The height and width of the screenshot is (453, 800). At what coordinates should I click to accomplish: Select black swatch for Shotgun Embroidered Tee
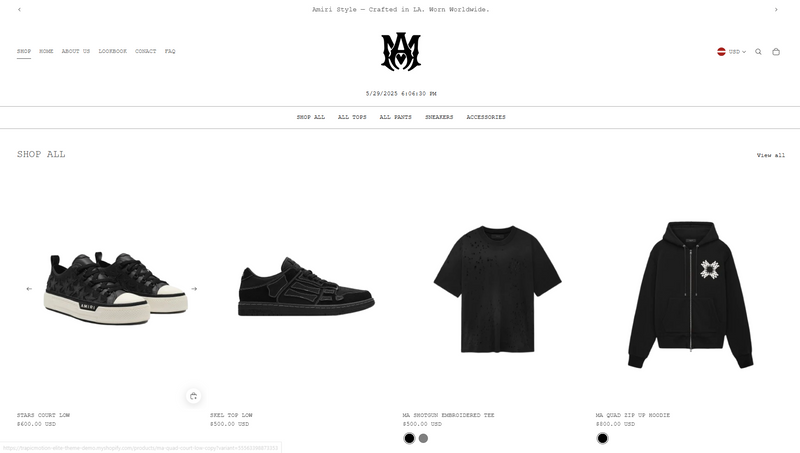coord(409,438)
